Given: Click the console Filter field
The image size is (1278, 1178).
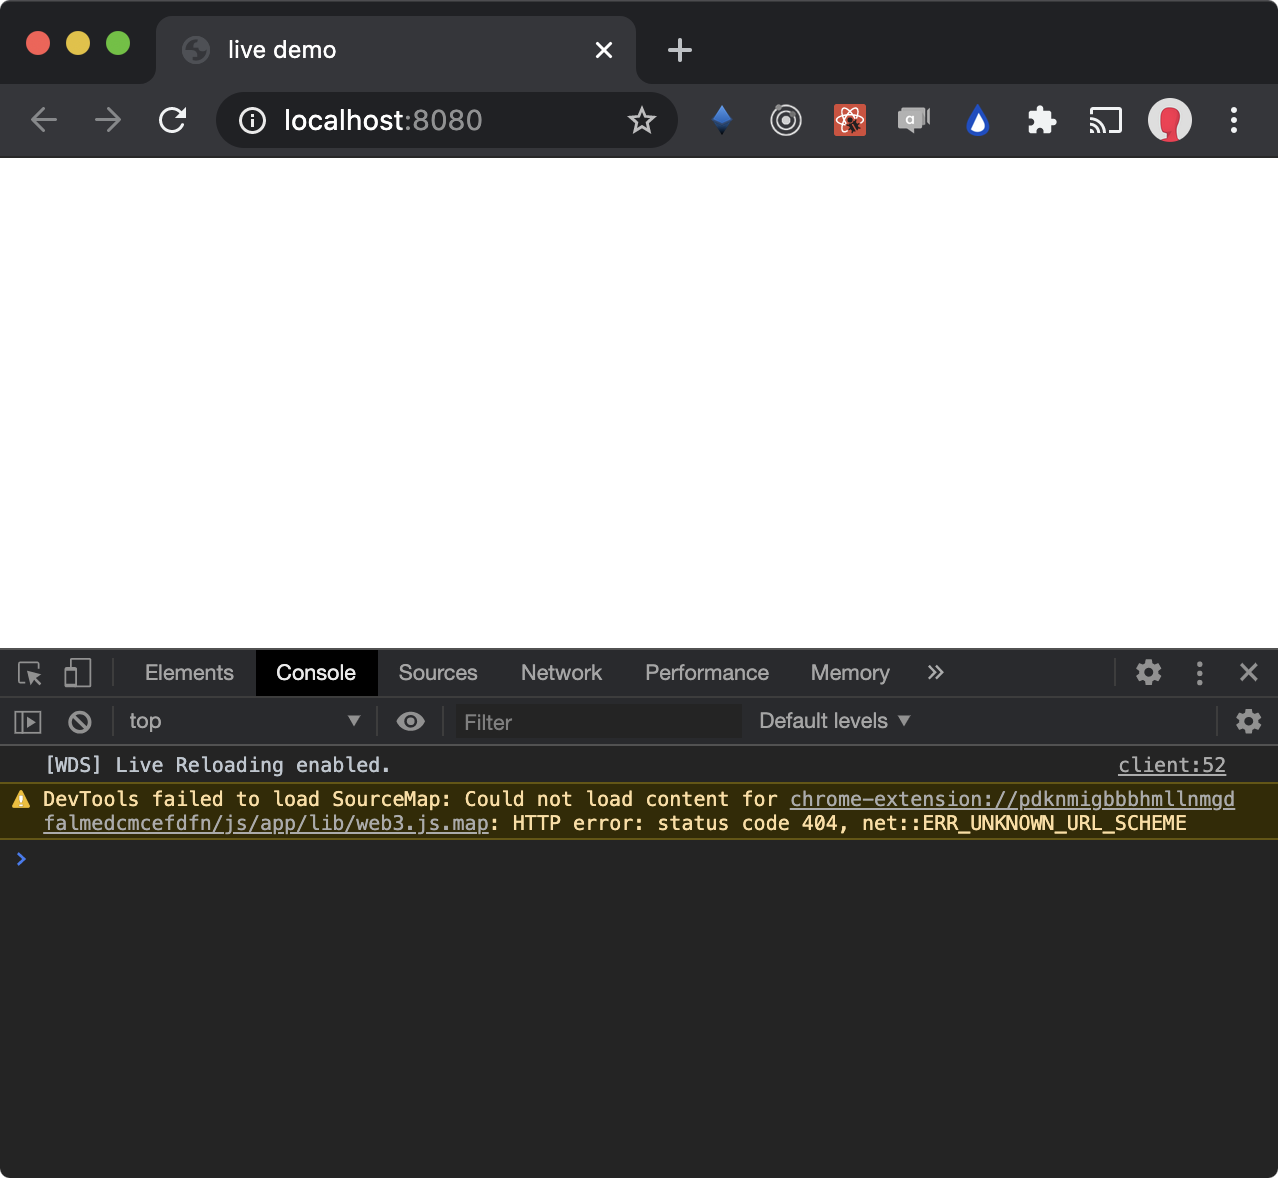Looking at the screenshot, I should [x=599, y=721].
